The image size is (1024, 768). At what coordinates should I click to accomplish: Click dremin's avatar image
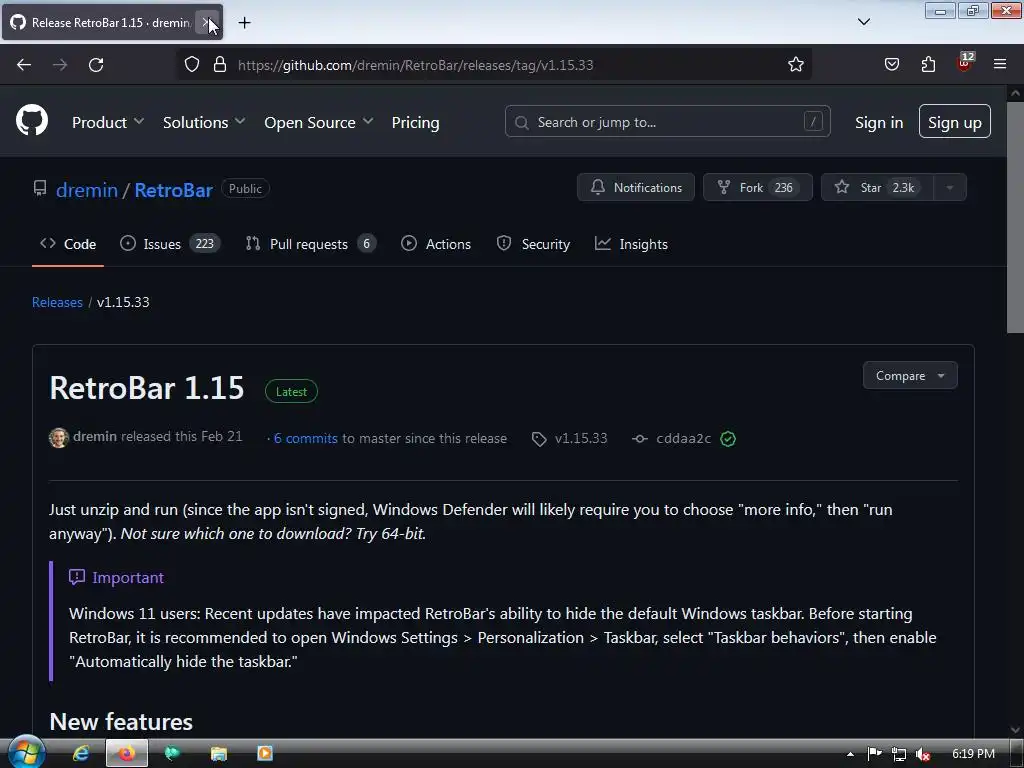59,438
